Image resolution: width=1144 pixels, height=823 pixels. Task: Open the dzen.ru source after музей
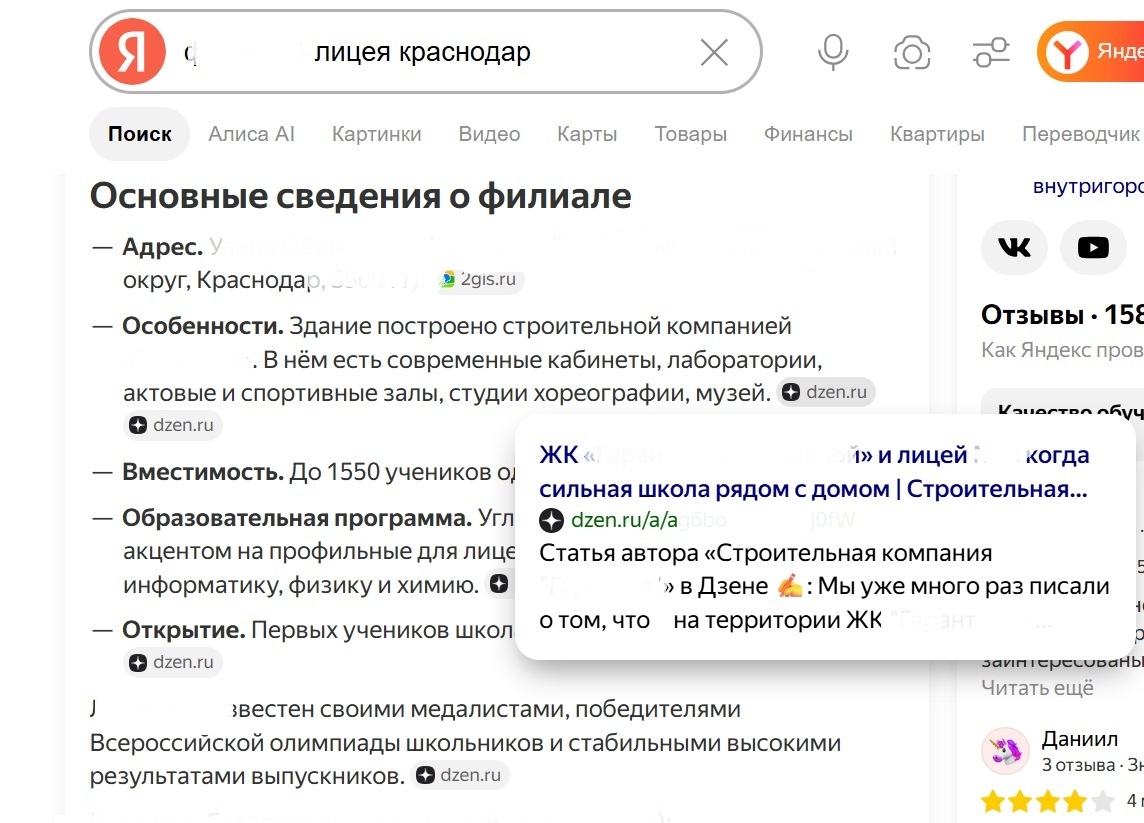(x=826, y=393)
